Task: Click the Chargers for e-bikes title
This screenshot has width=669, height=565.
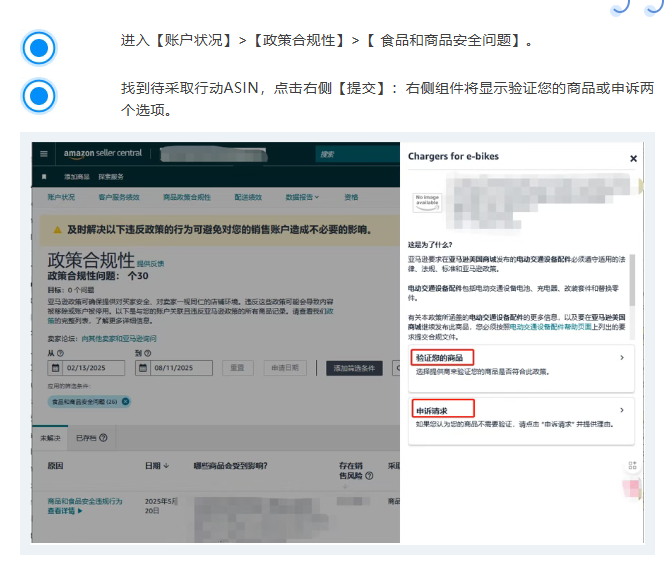Action: [x=453, y=157]
